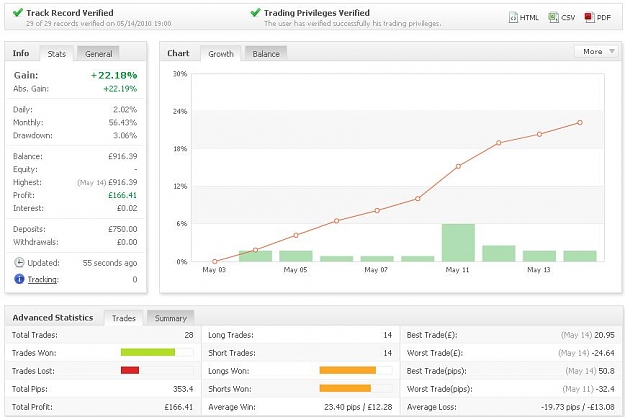Select the Balance chart tab
This screenshot has width=625, height=417.
[x=266, y=54]
